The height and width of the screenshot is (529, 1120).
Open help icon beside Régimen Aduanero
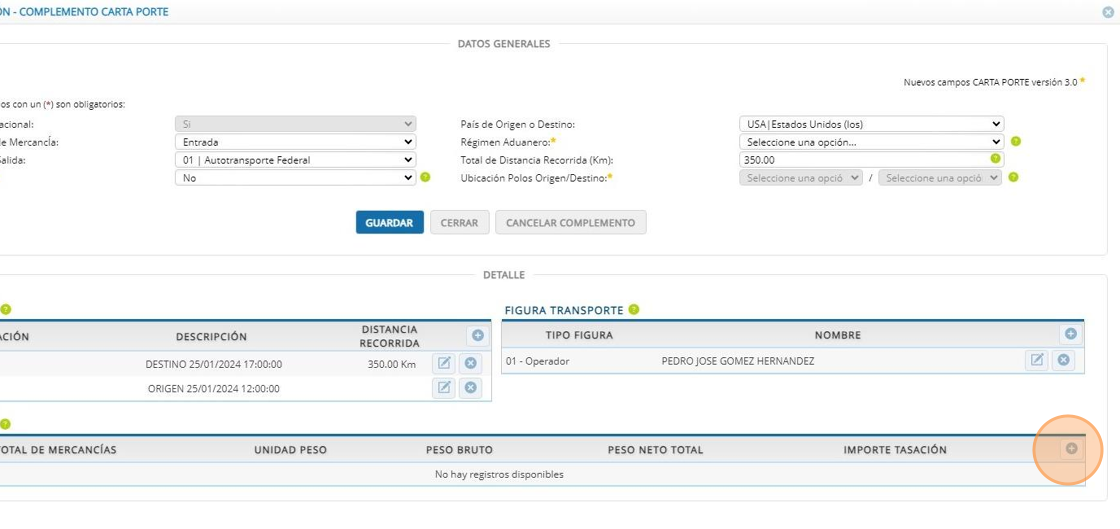pyautogui.click(x=1016, y=141)
